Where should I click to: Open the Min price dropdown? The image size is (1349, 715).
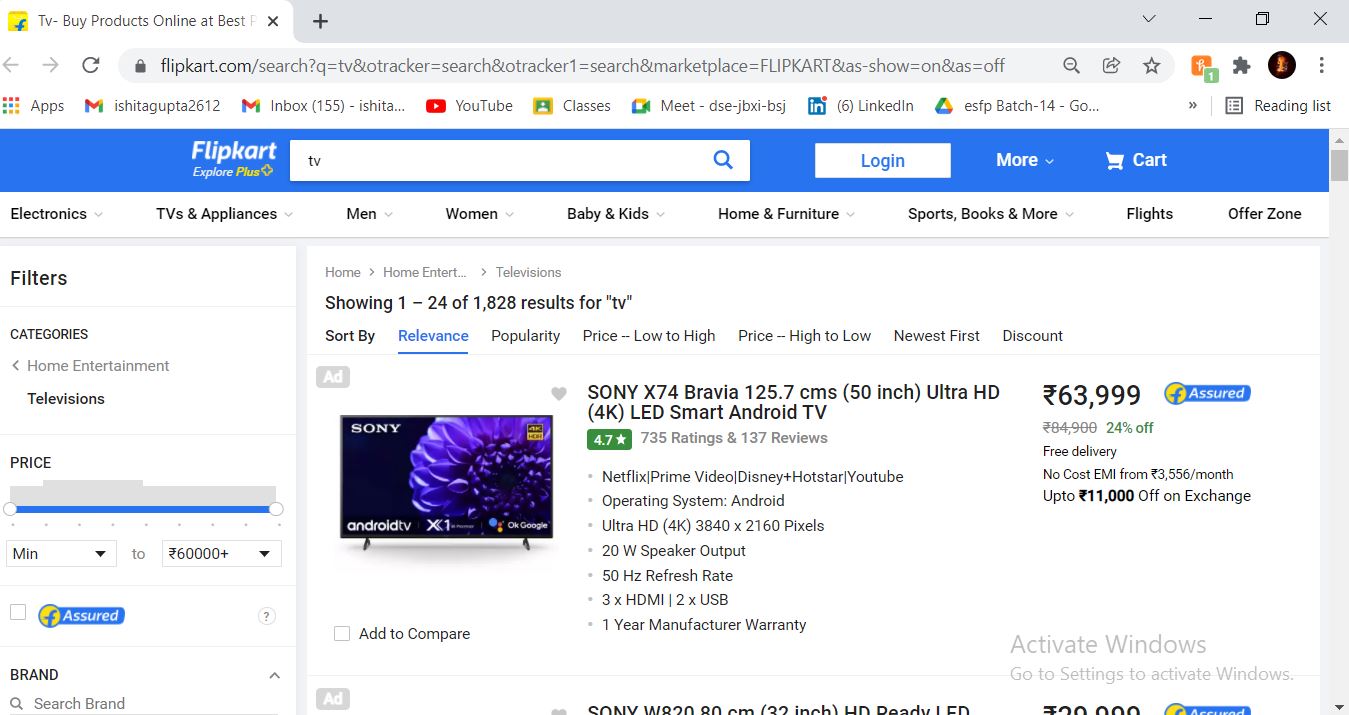(x=61, y=554)
